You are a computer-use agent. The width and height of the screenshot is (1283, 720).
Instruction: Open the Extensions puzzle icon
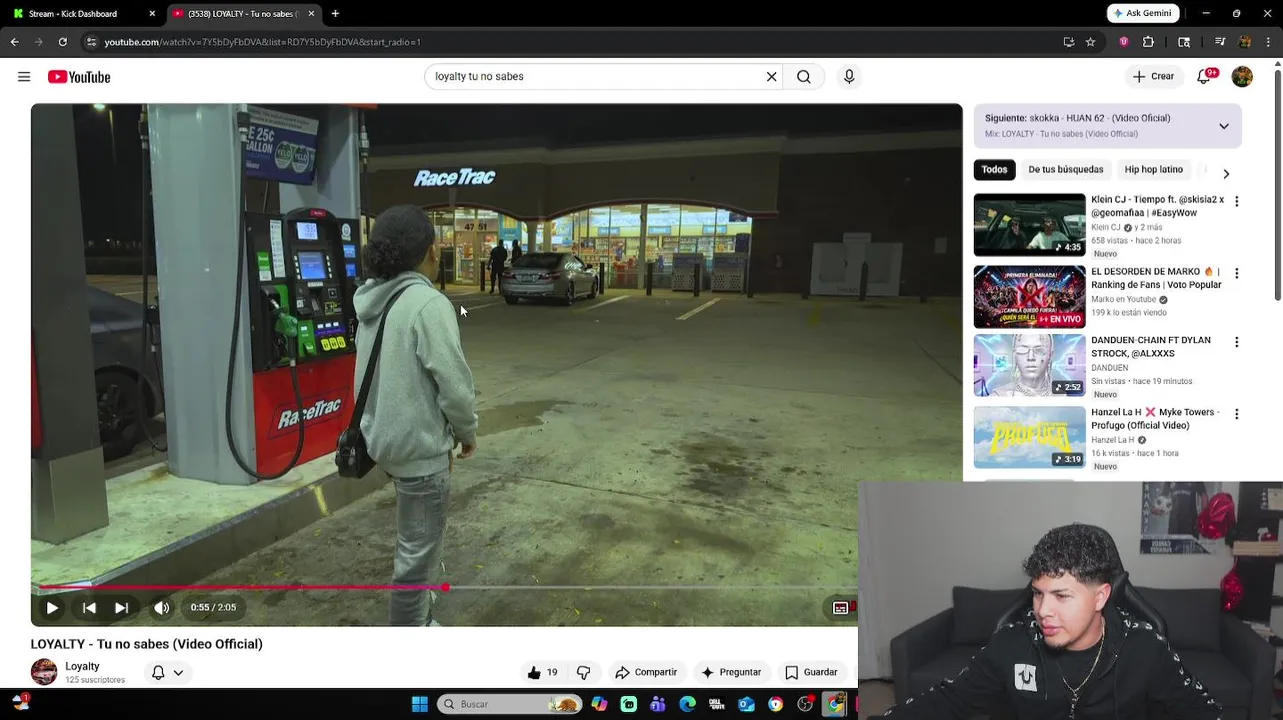click(1148, 42)
